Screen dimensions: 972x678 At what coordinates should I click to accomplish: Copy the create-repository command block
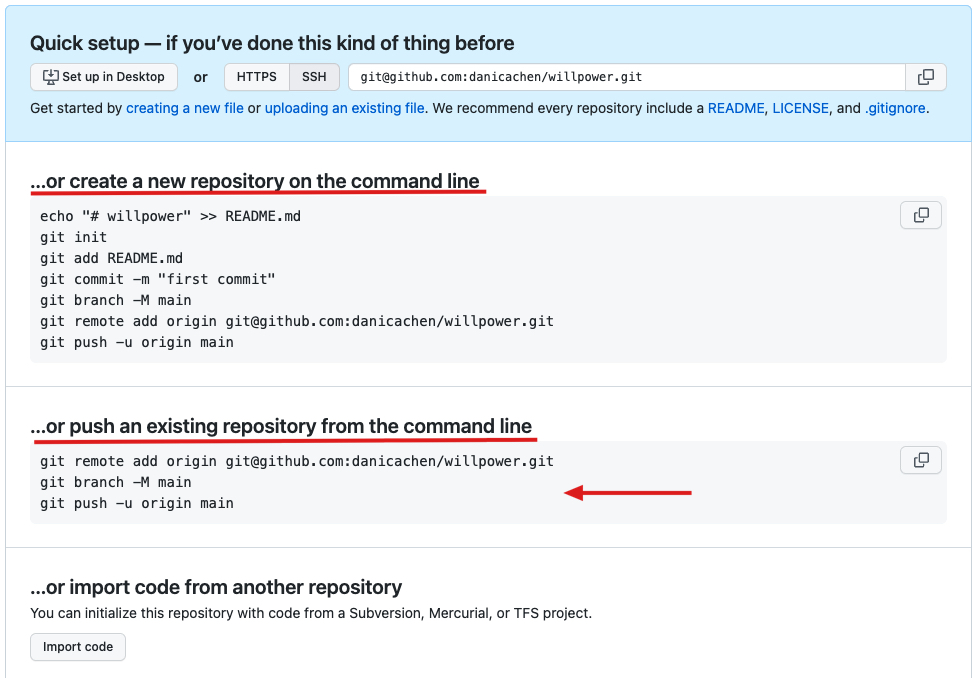click(x=920, y=215)
